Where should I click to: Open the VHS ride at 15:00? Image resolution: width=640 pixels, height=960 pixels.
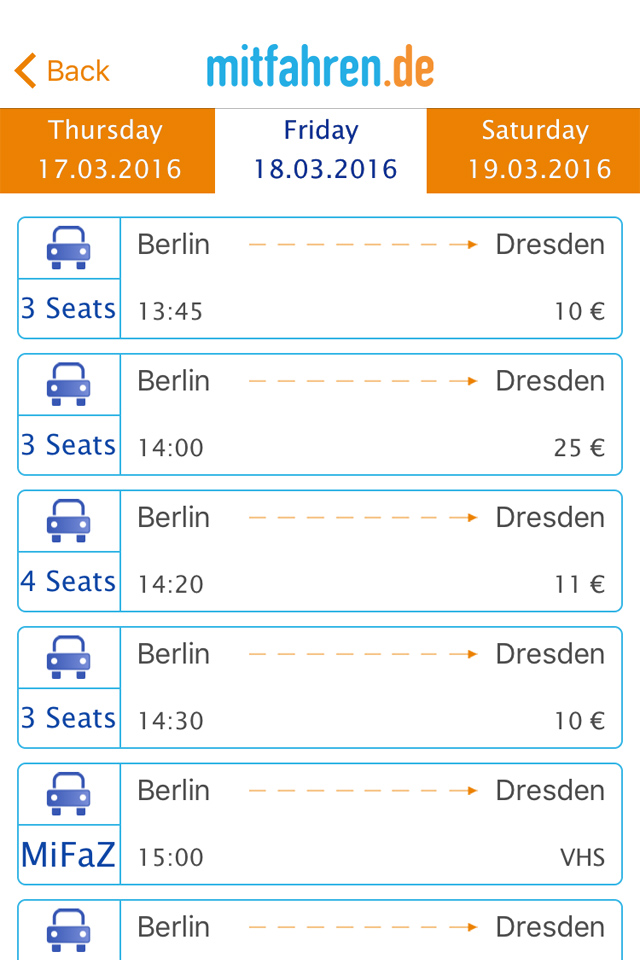(370, 824)
